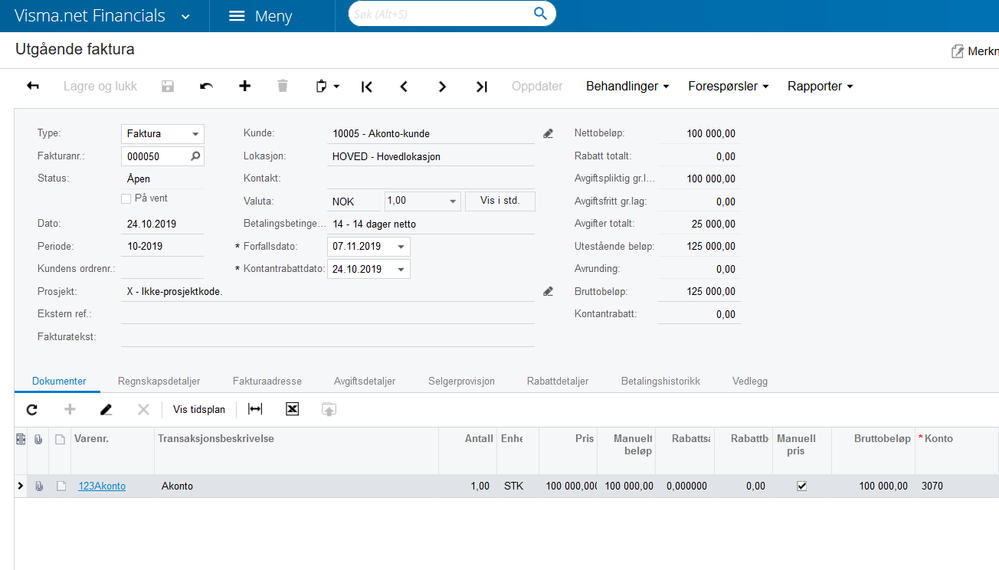
Task: Click the search field in top bar
Action: (x=442, y=14)
